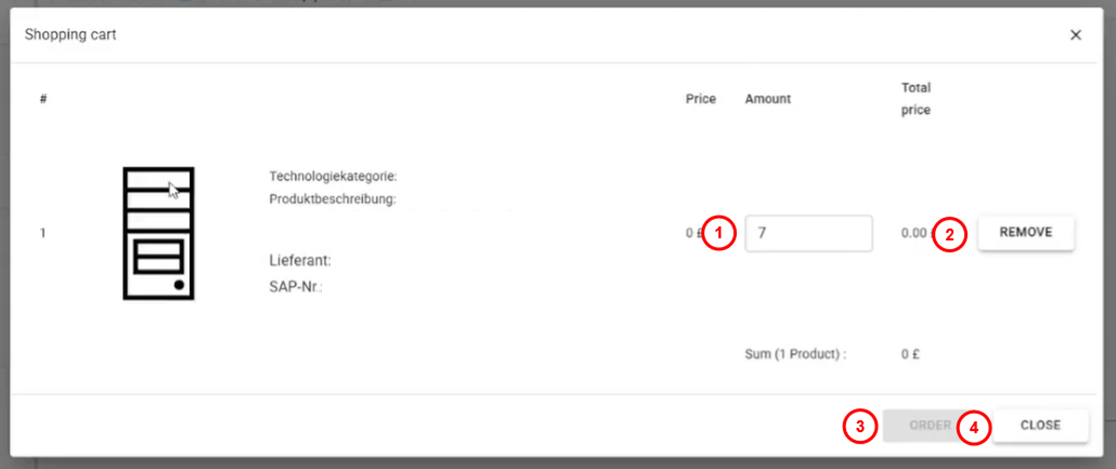Click the SAP-Nr. label
The image size is (1116, 469).
coord(296,288)
